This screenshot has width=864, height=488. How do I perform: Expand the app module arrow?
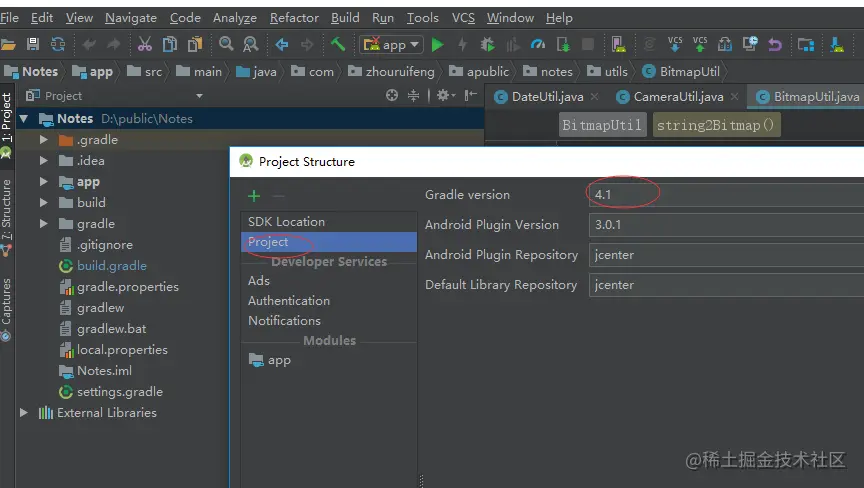(44, 182)
